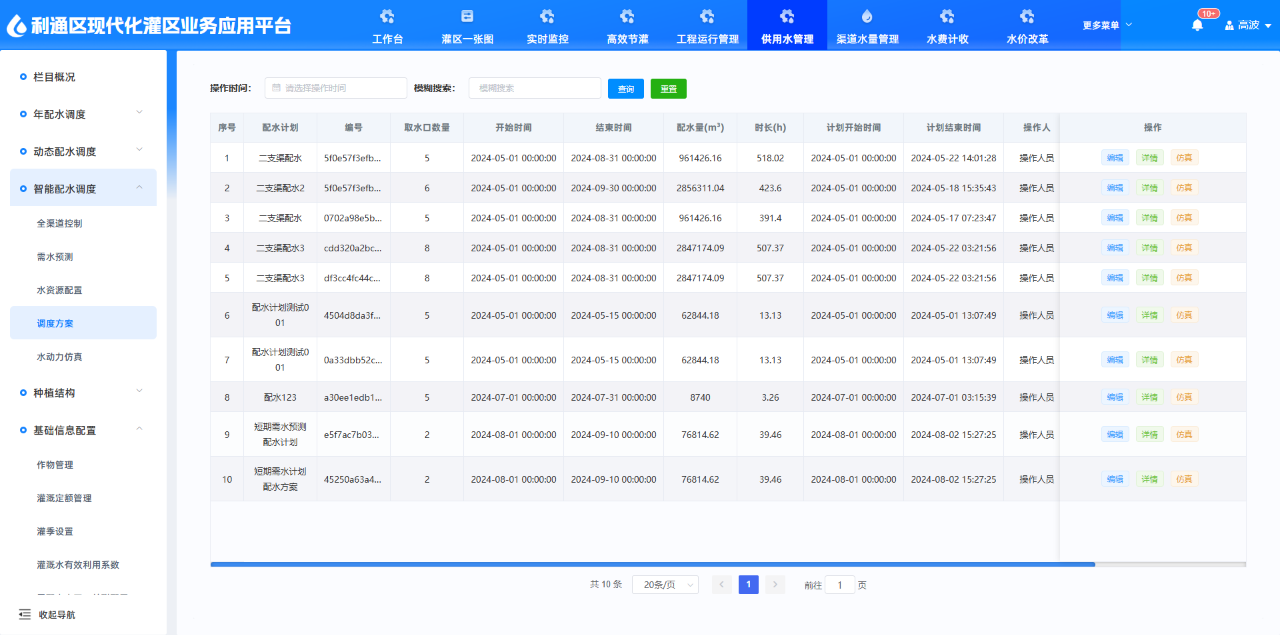Open the 水费计收 tab
The image size is (1280, 635).
click(x=947, y=25)
